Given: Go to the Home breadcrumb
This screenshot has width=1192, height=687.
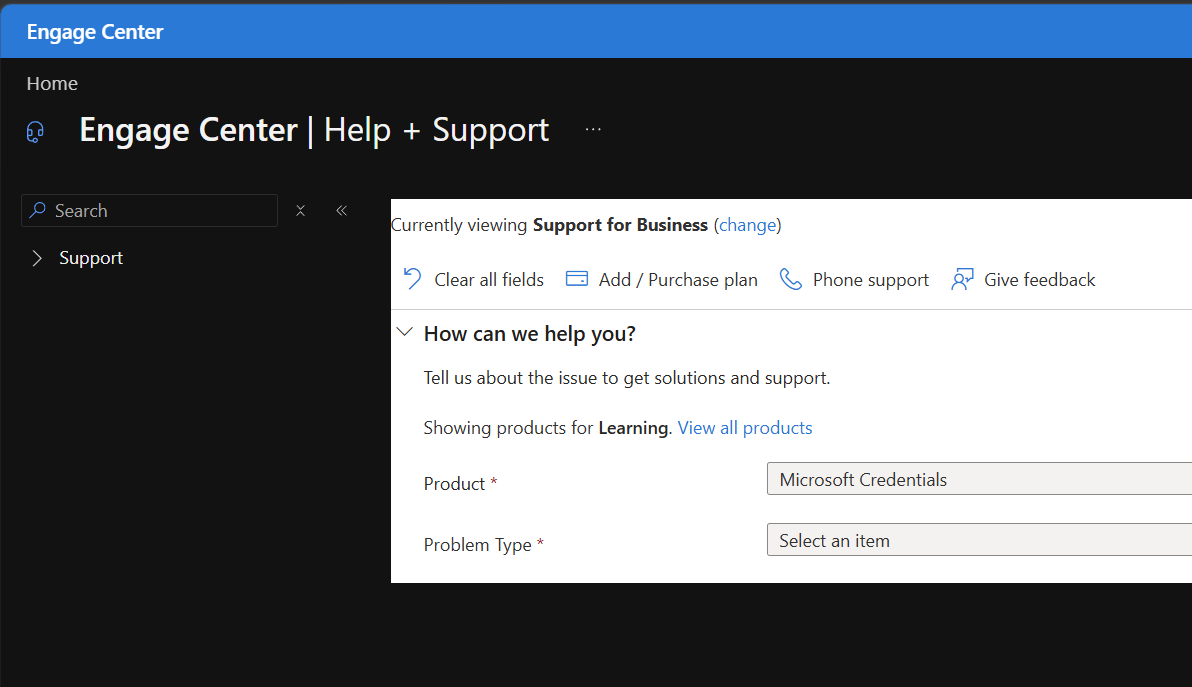Looking at the screenshot, I should pyautogui.click(x=52, y=84).
